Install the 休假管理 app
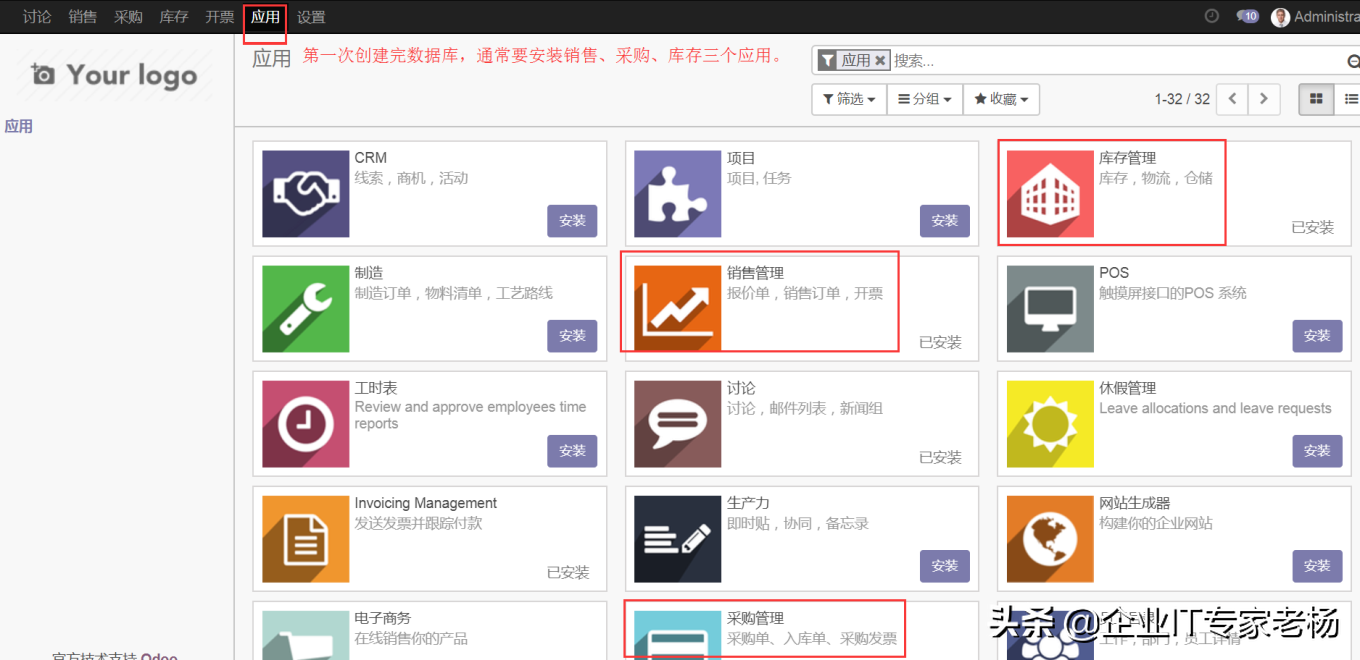Image resolution: width=1360 pixels, height=660 pixels. coord(1317,450)
